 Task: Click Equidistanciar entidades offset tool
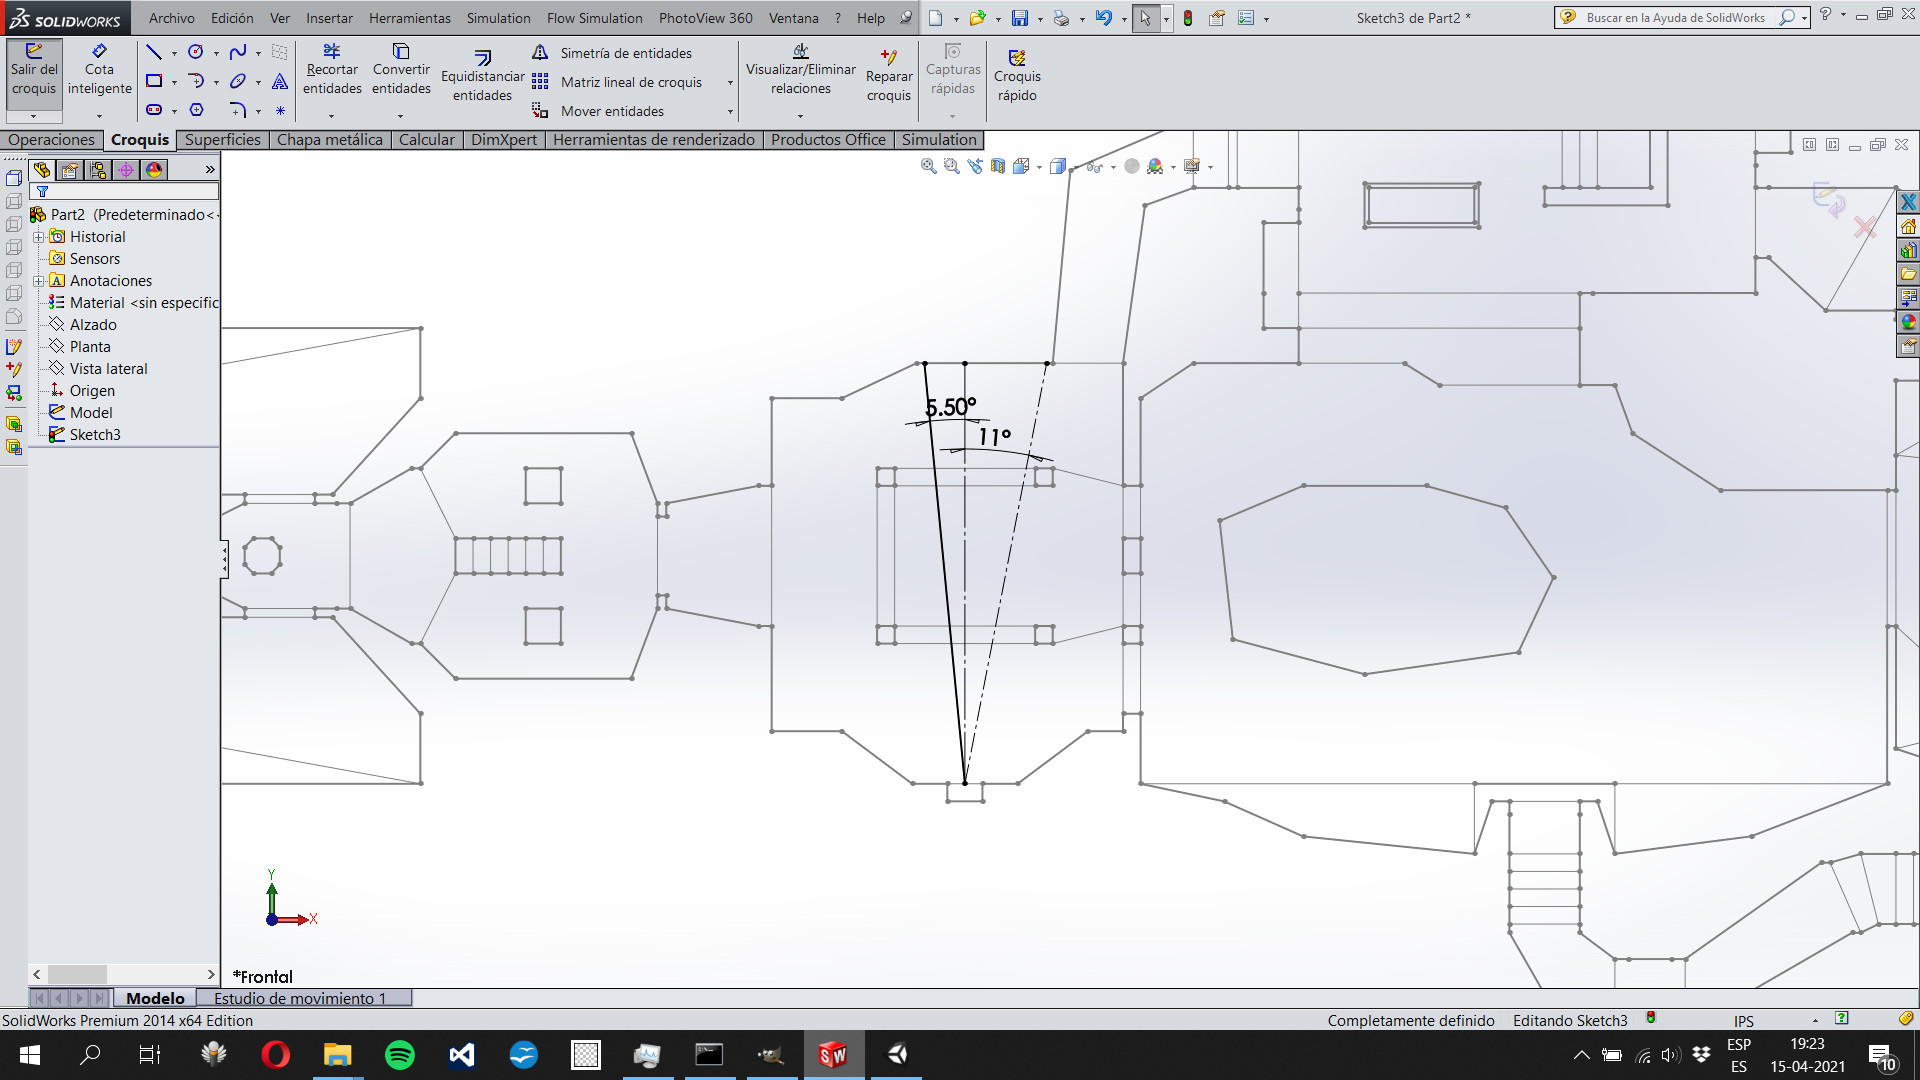pos(482,75)
